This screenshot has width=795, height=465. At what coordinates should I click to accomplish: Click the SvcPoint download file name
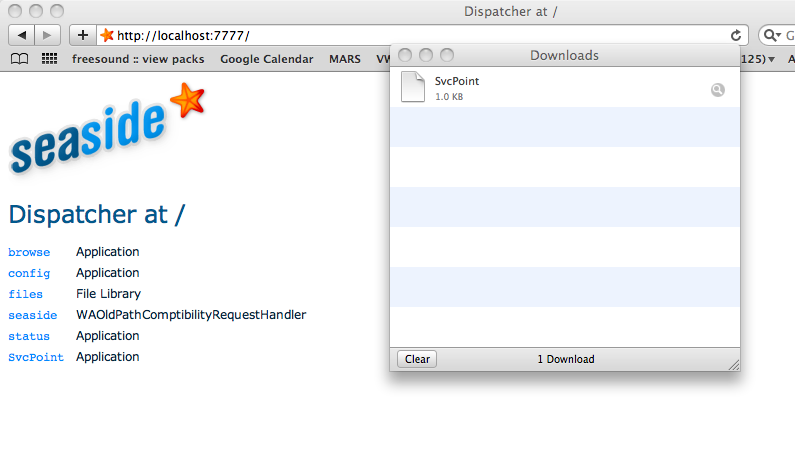[x=457, y=81]
